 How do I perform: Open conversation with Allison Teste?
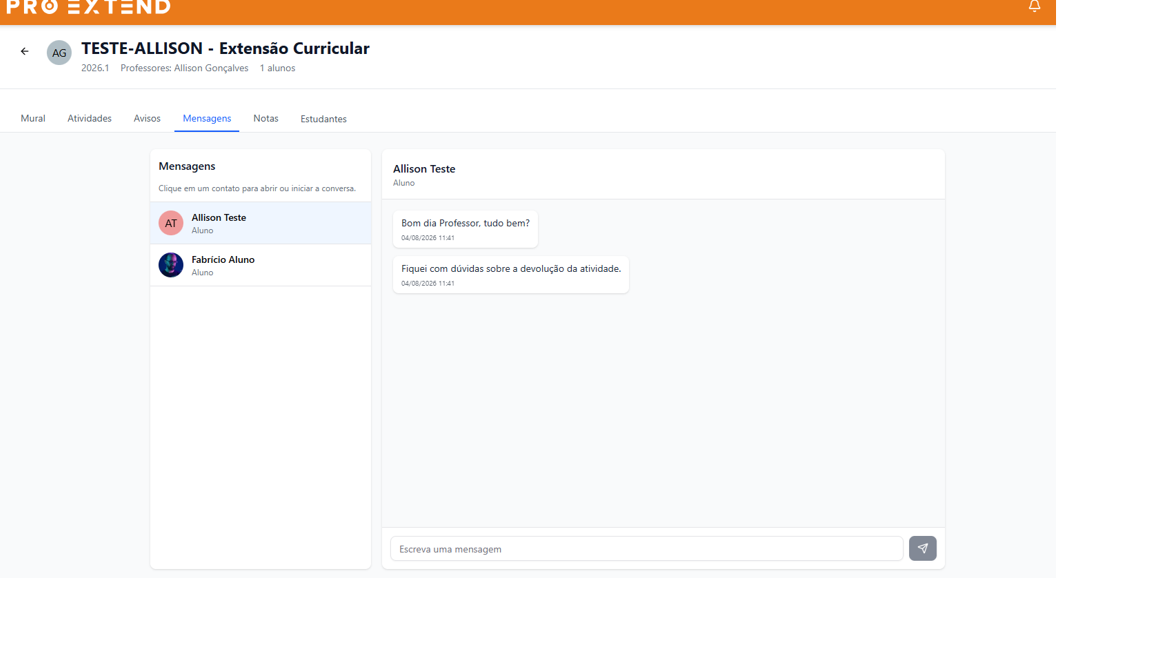coord(261,223)
